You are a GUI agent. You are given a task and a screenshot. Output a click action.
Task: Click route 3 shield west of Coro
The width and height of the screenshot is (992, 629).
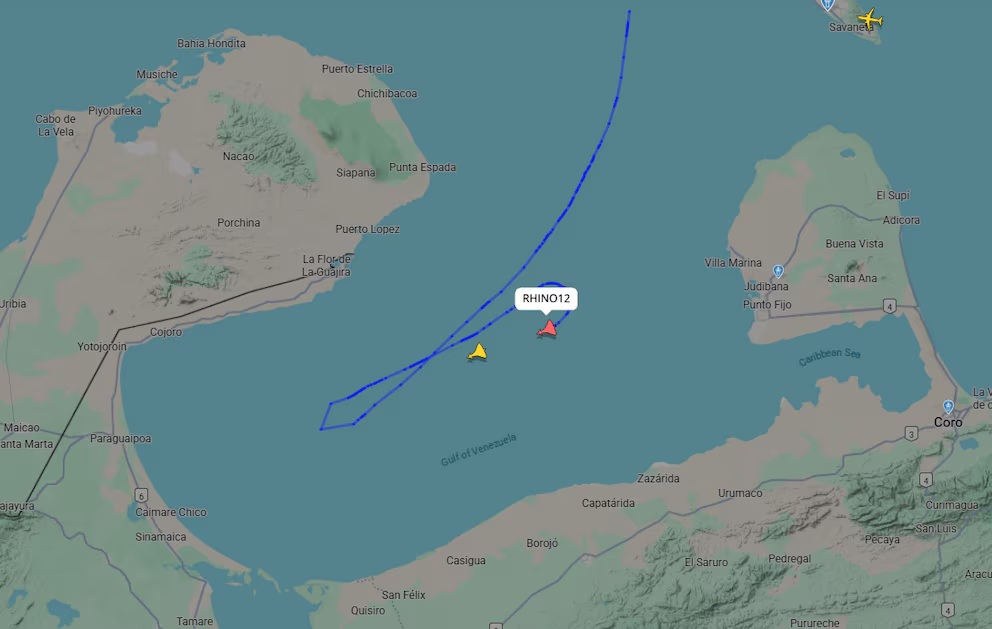point(911,433)
